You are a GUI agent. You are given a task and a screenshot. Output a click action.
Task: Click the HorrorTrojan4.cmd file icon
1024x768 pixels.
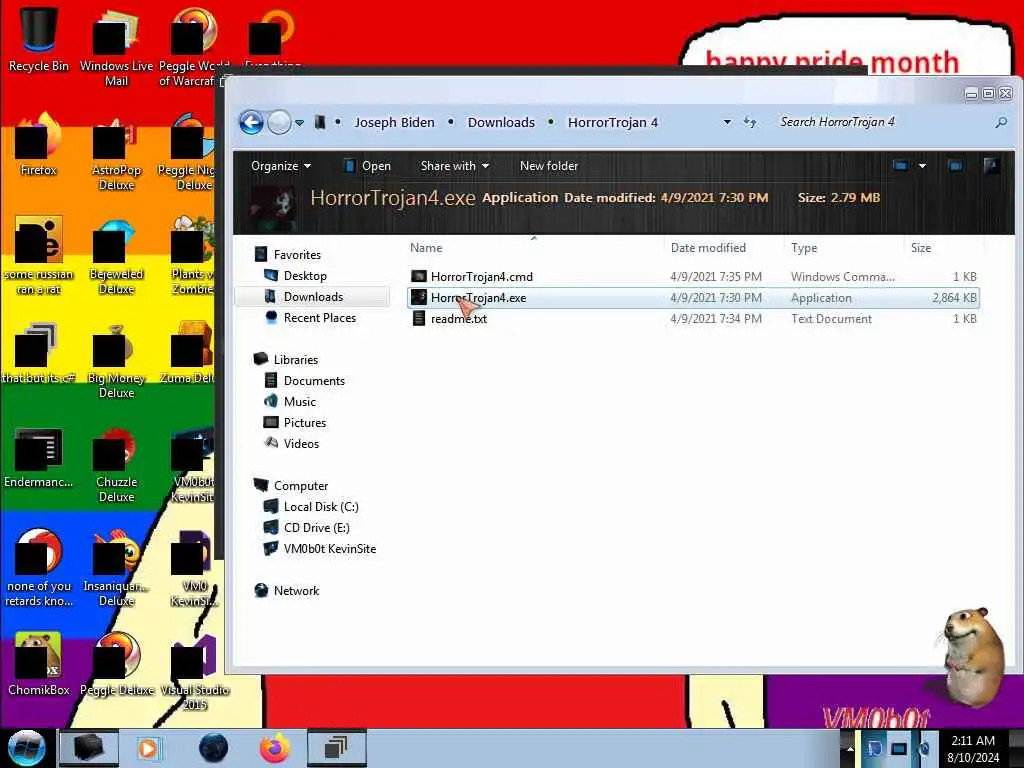point(419,277)
